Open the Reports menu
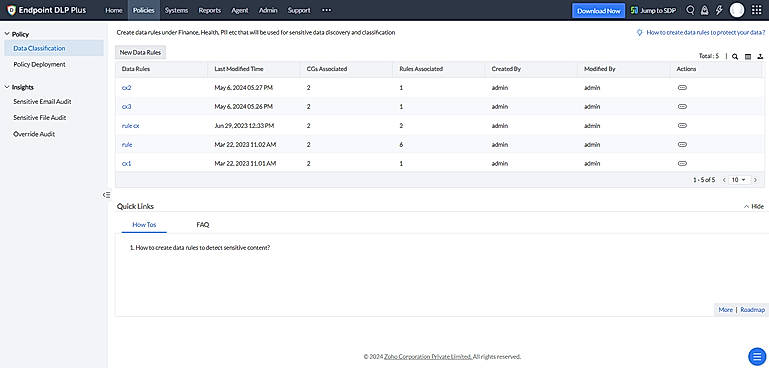The height and width of the screenshot is (368, 769). (209, 10)
